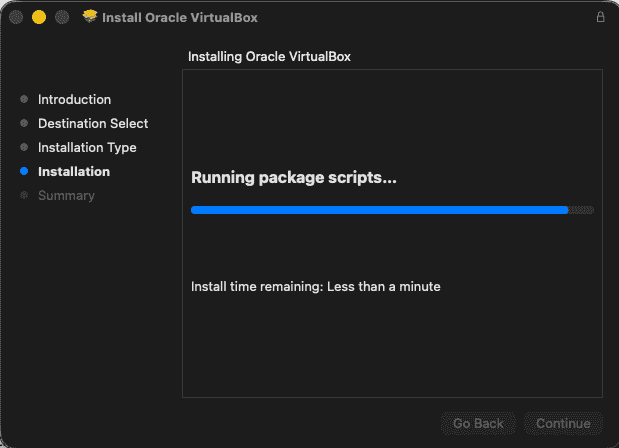Click the blue bullet next to Installation
The width and height of the screenshot is (619, 448).
24,172
